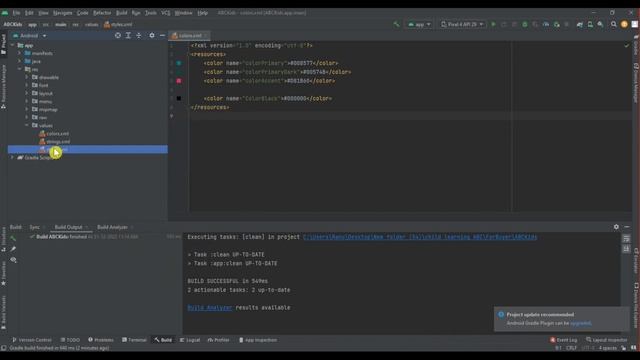Open the Search Everywhere magnifier icon
This screenshot has height=360, width=640.
click(x=613, y=24)
